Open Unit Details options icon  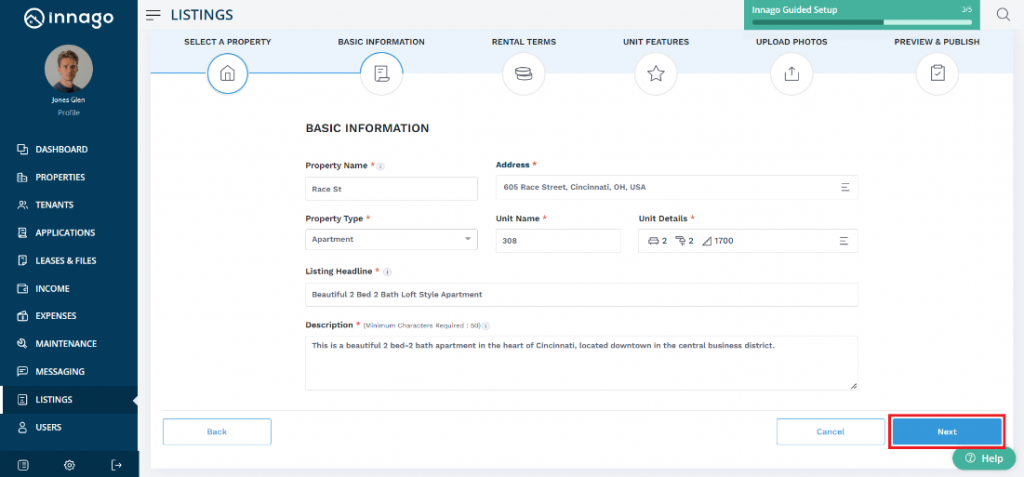844,241
